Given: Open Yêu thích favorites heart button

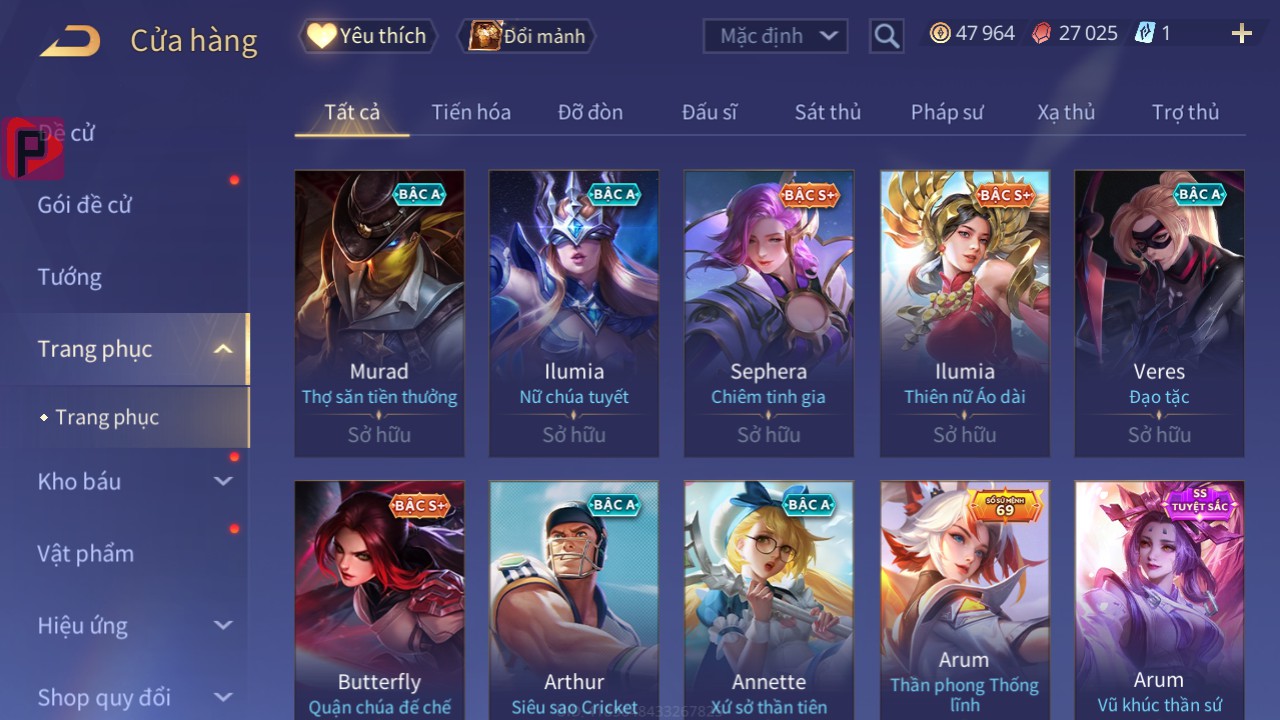Looking at the screenshot, I should [x=368, y=36].
